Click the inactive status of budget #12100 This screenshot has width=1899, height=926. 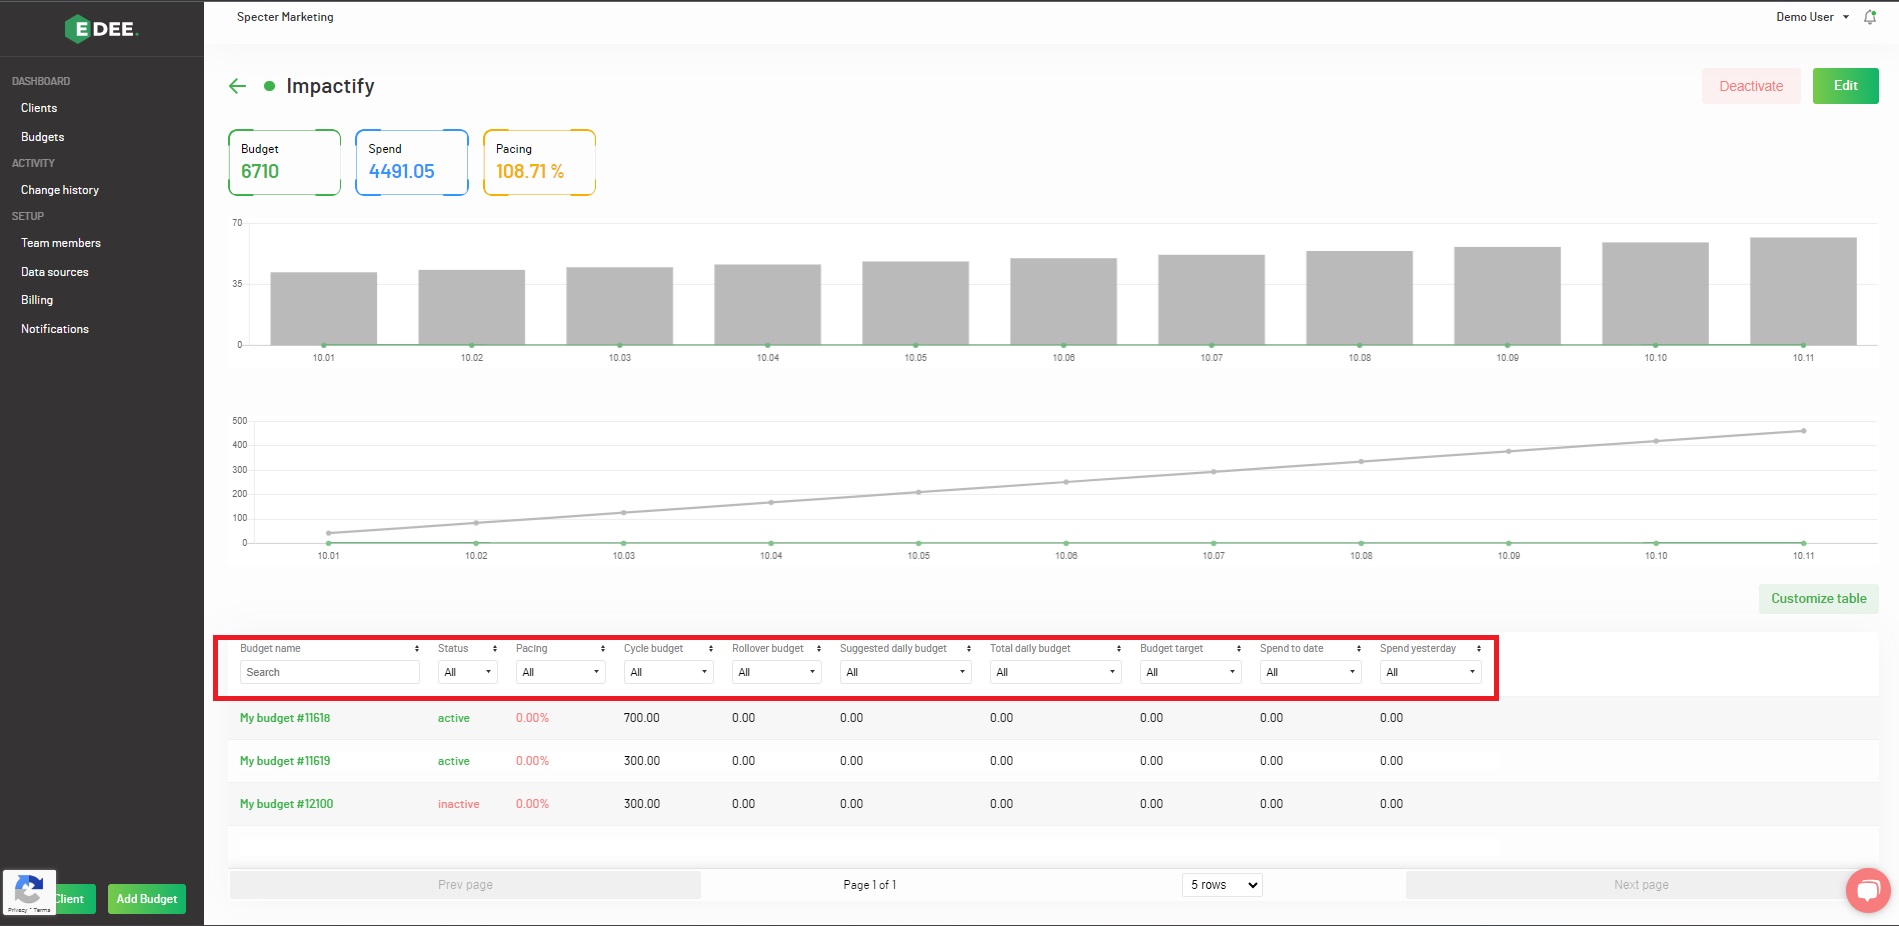[458, 804]
